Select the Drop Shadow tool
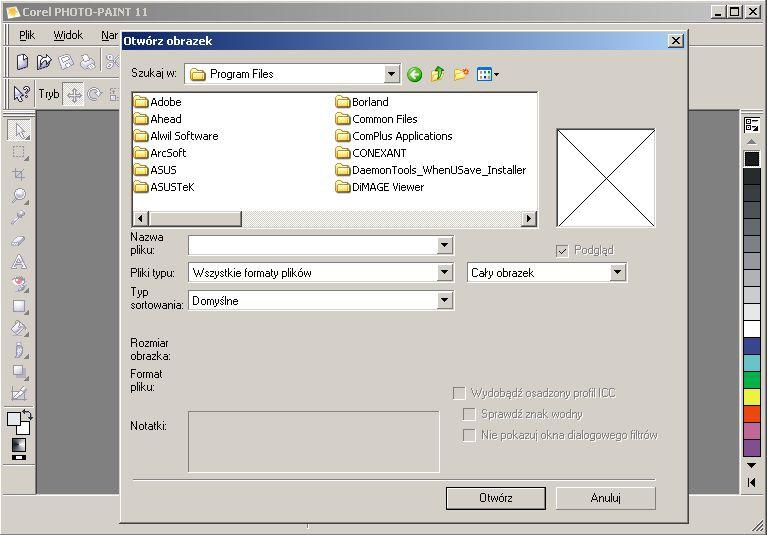The image size is (767, 535). 19,372
